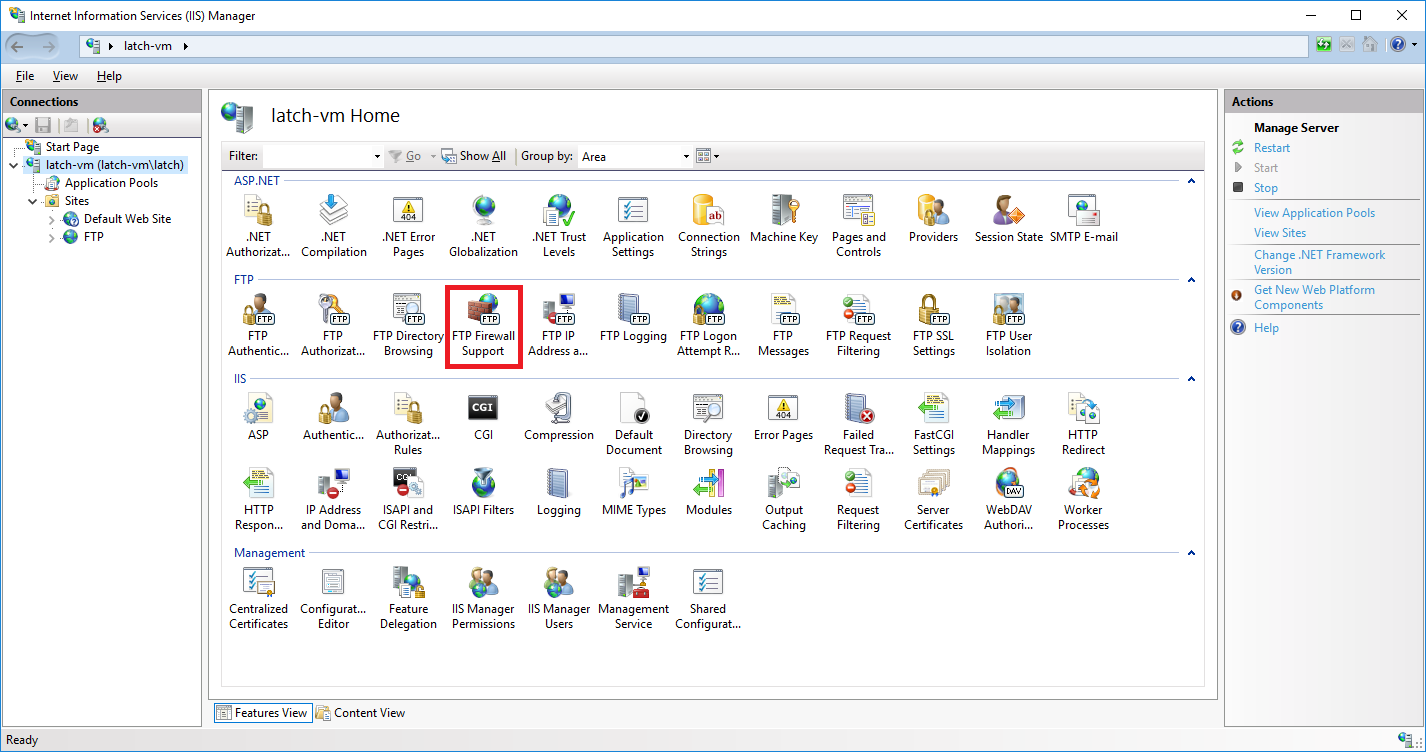Expand Default Web Site node
The width and height of the screenshot is (1426, 752).
point(52,219)
